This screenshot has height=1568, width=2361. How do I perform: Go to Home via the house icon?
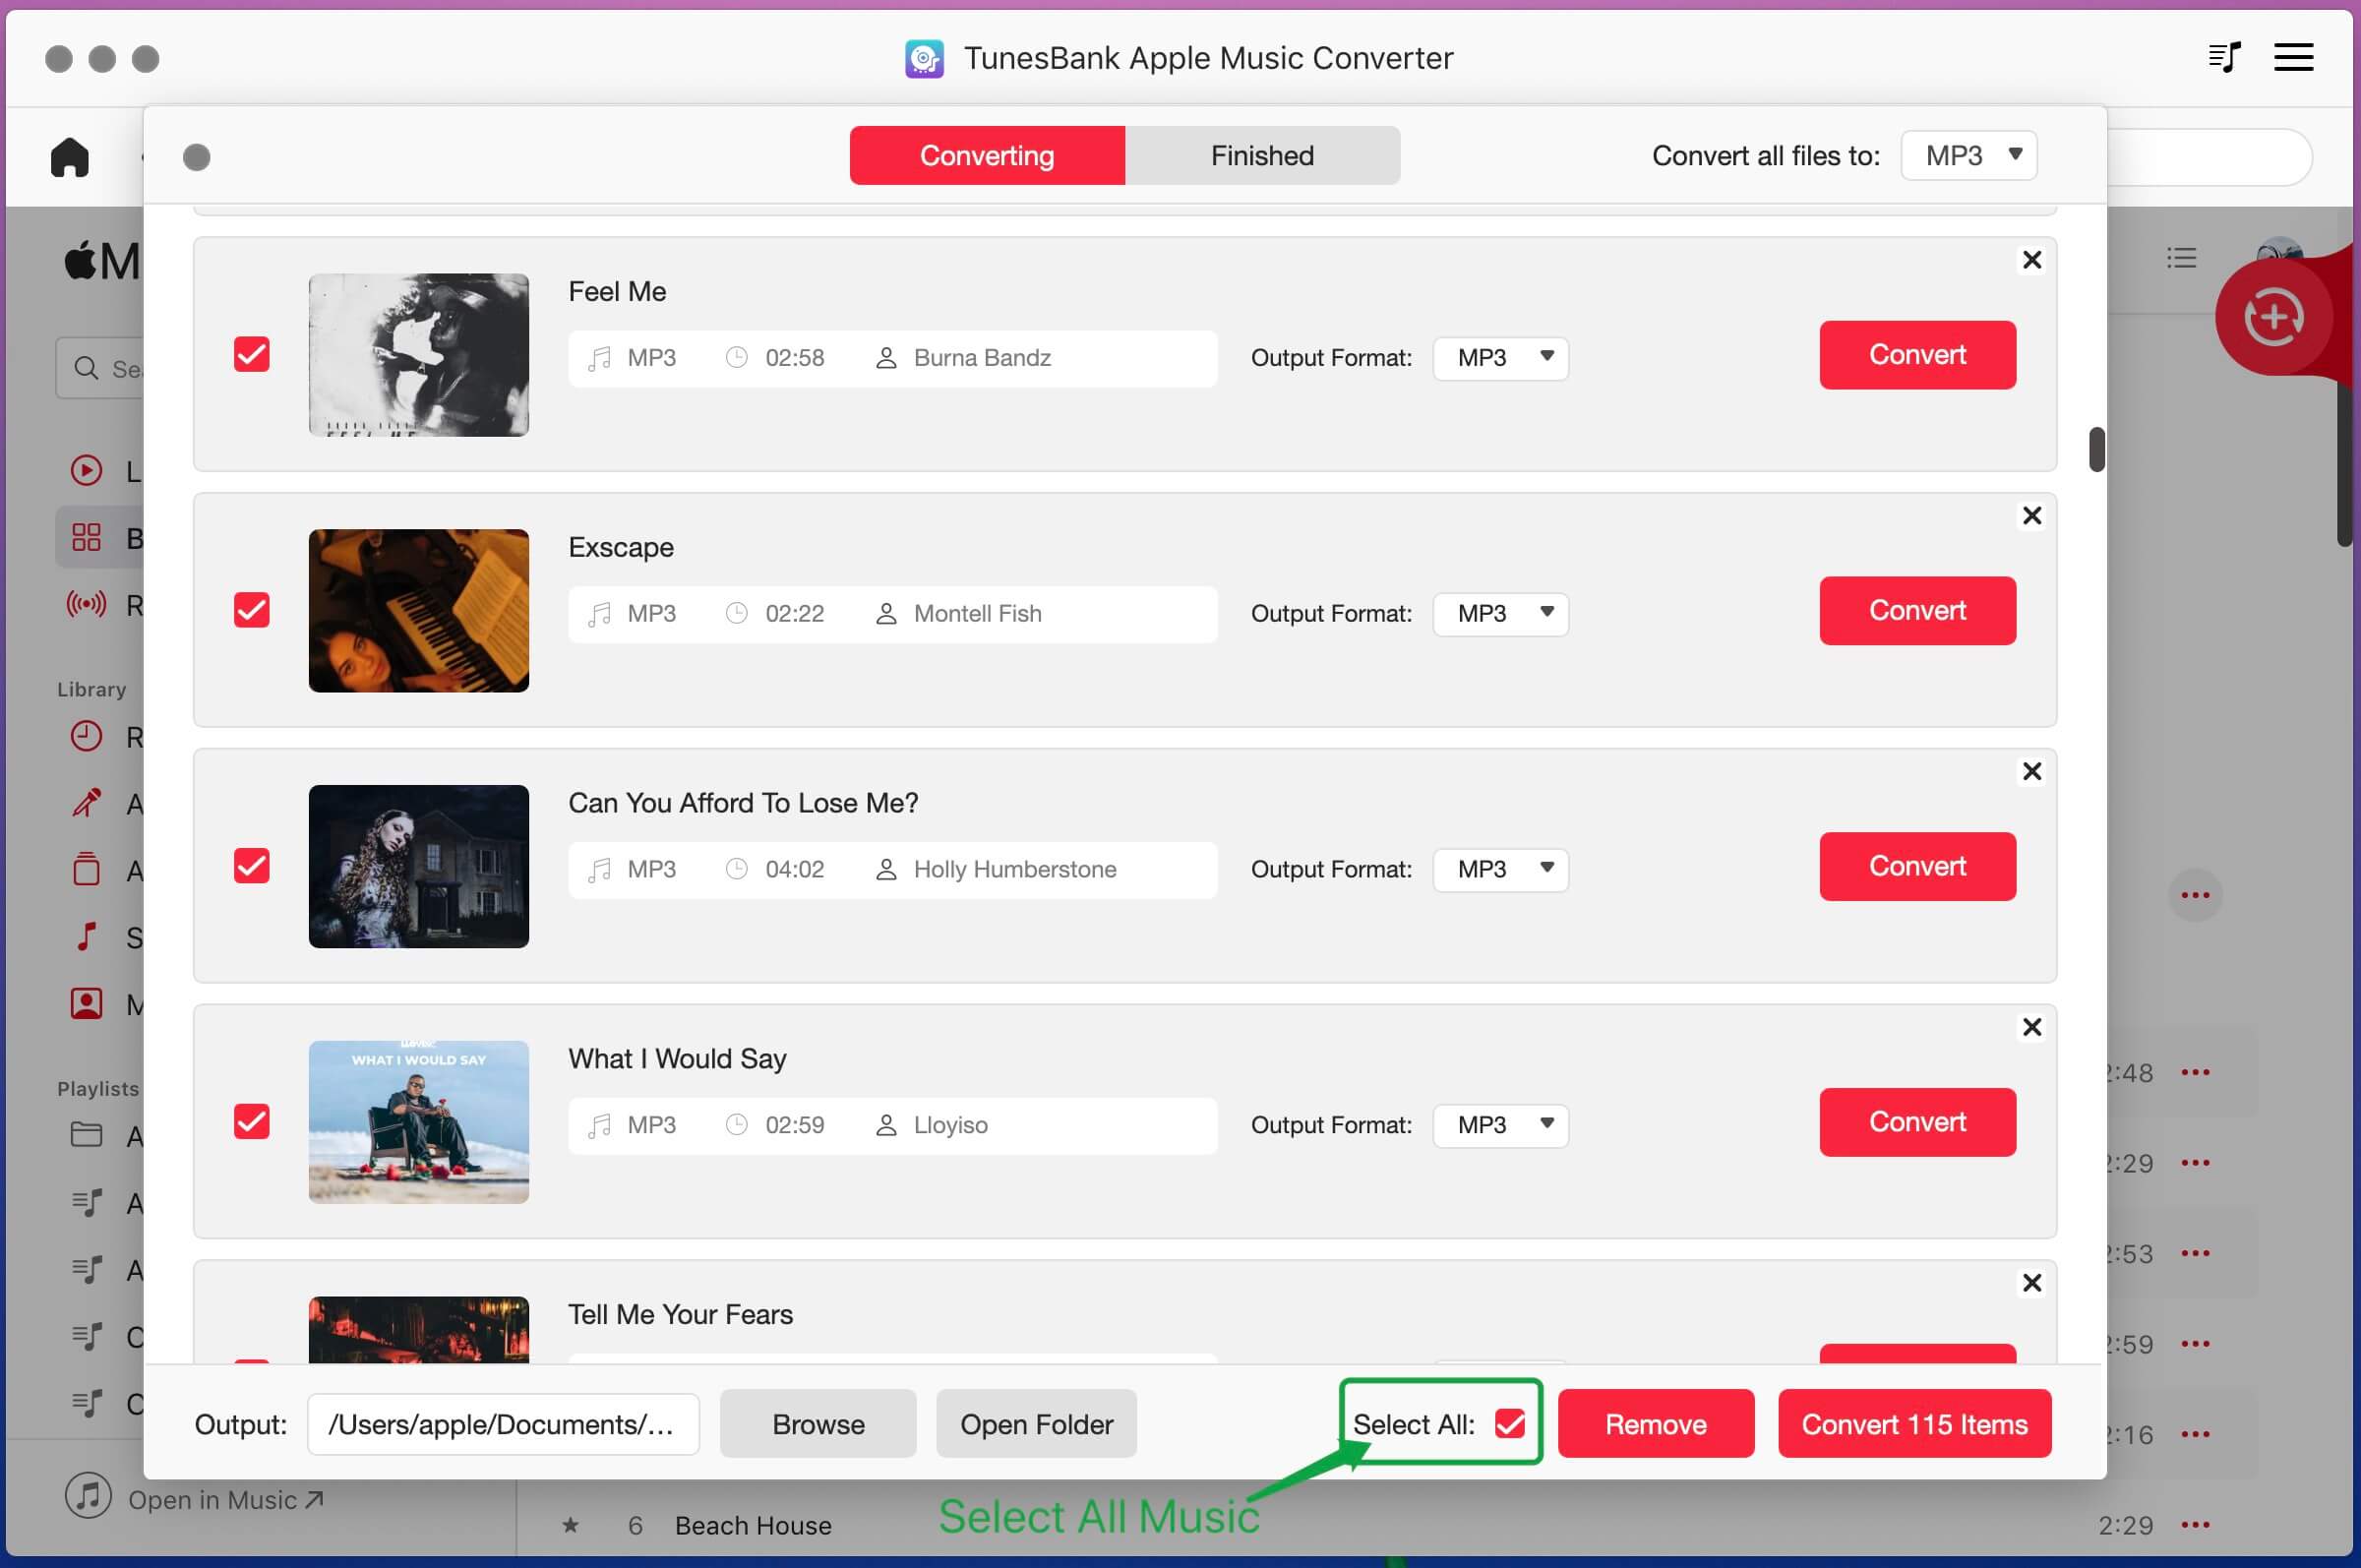pos(70,156)
